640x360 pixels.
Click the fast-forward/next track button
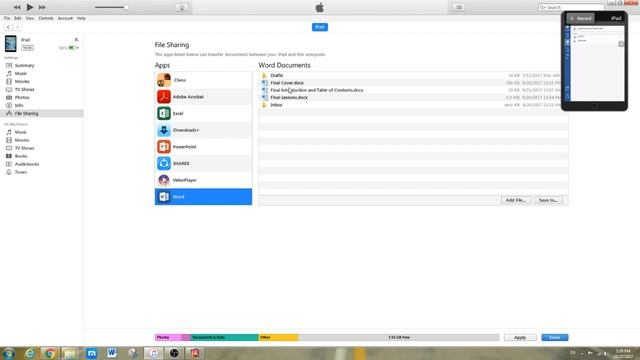tap(42, 7)
